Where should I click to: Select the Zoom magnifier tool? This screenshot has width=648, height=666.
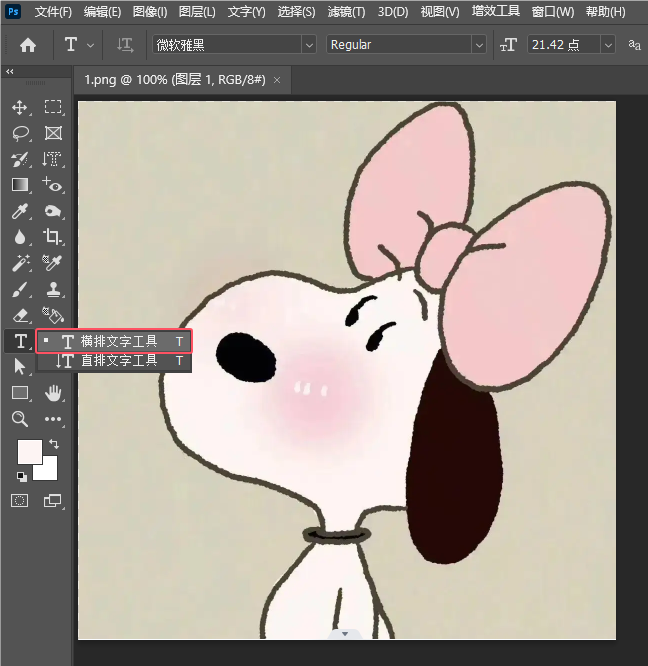[20, 419]
